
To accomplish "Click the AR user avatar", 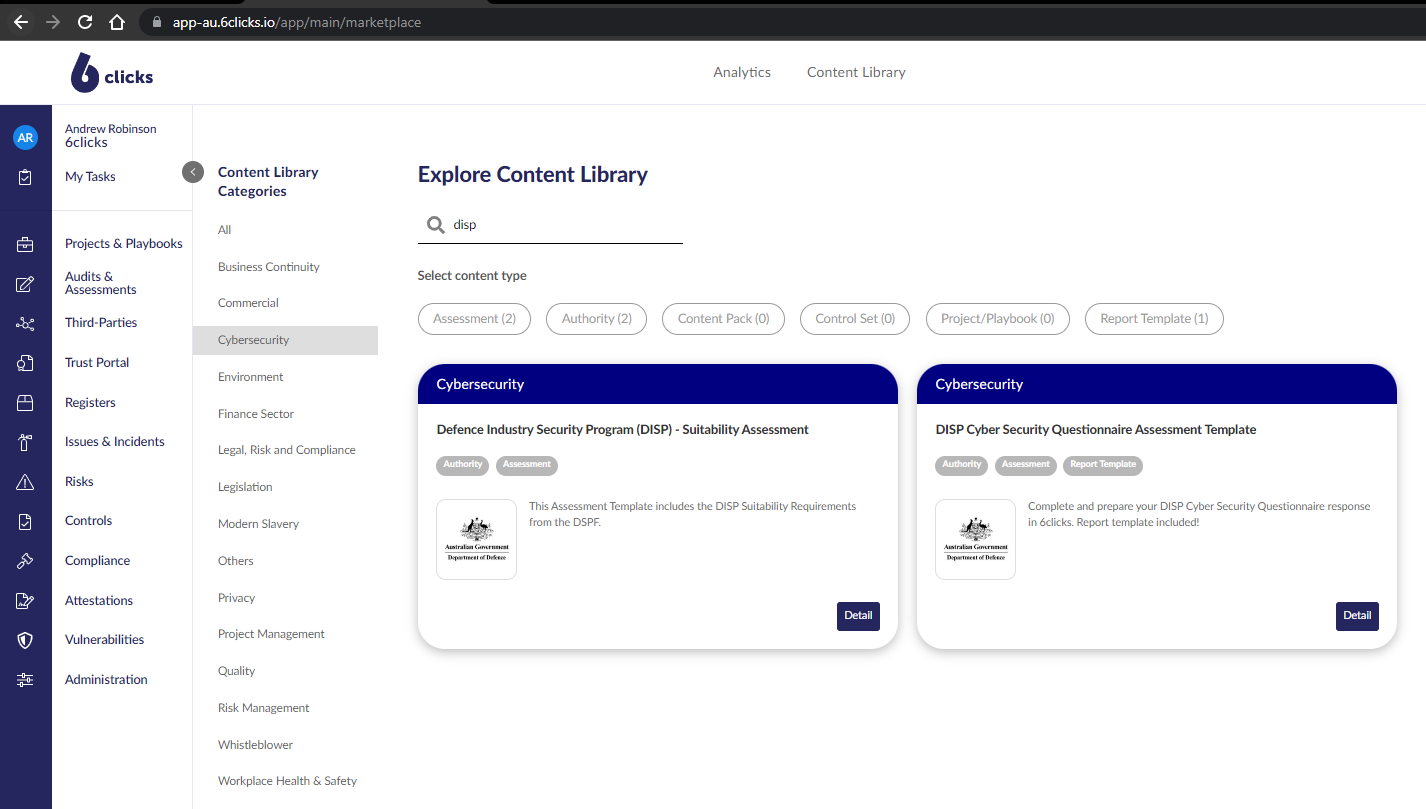I will [25, 138].
